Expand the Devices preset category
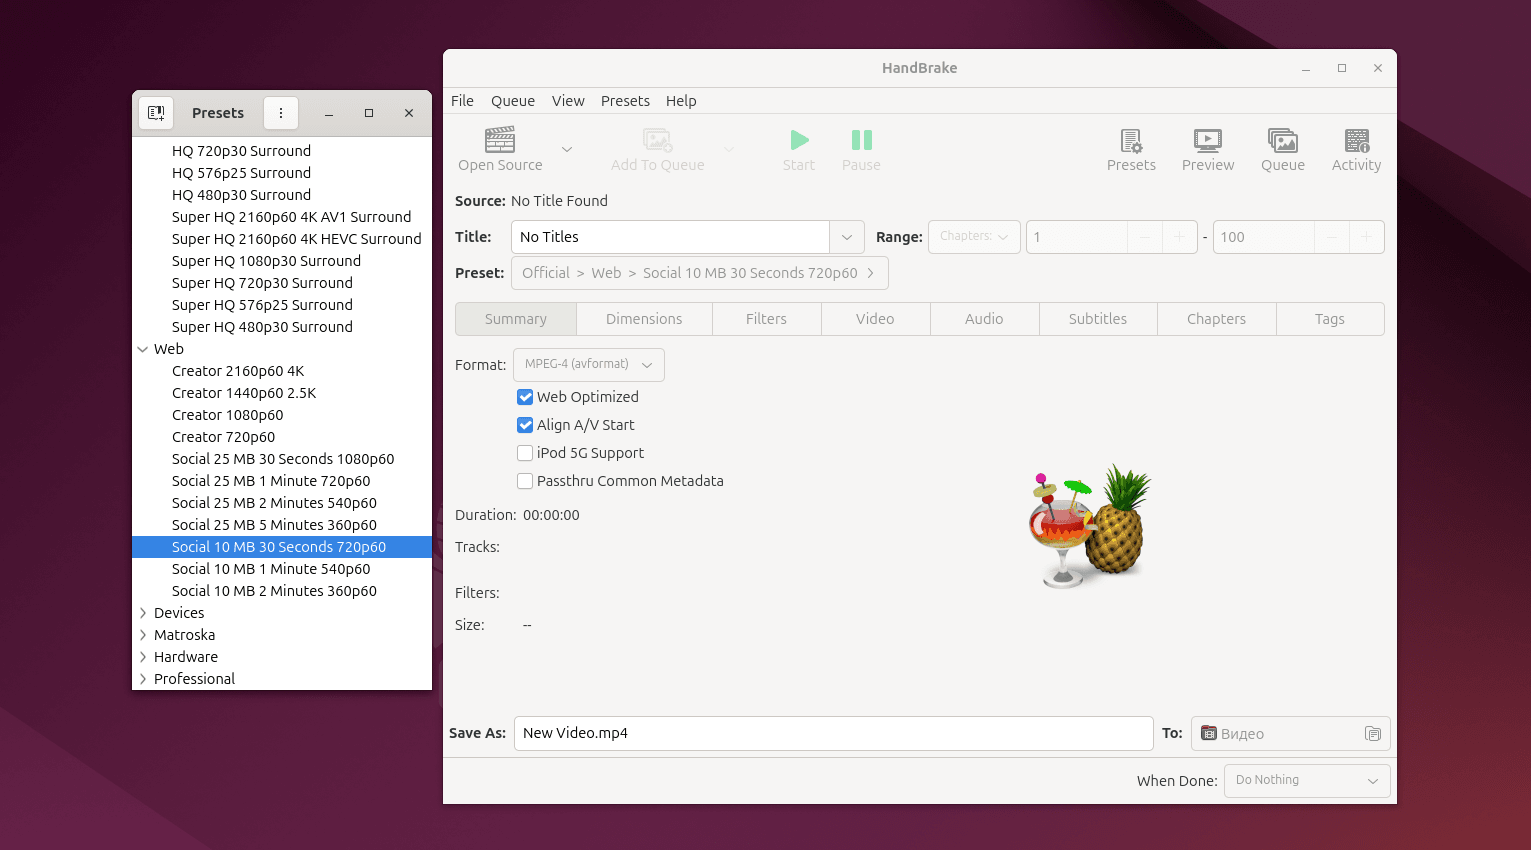Image resolution: width=1531 pixels, height=850 pixels. pos(143,613)
